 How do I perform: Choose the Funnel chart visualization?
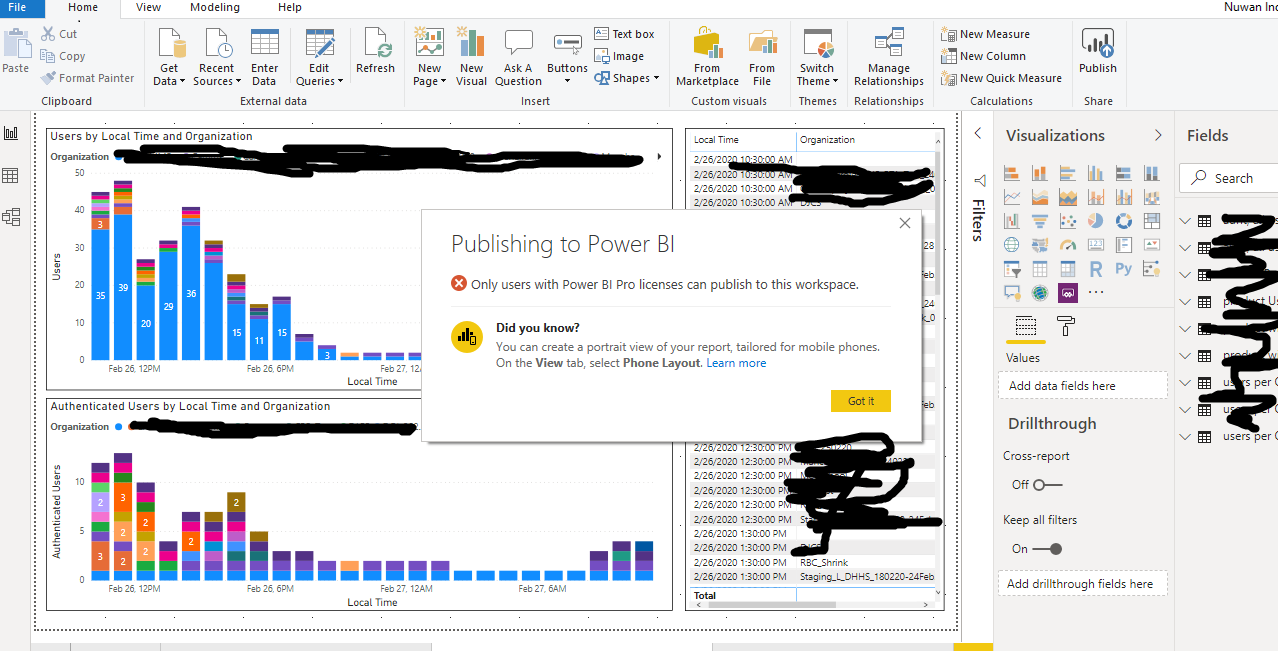tap(1039, 221)
